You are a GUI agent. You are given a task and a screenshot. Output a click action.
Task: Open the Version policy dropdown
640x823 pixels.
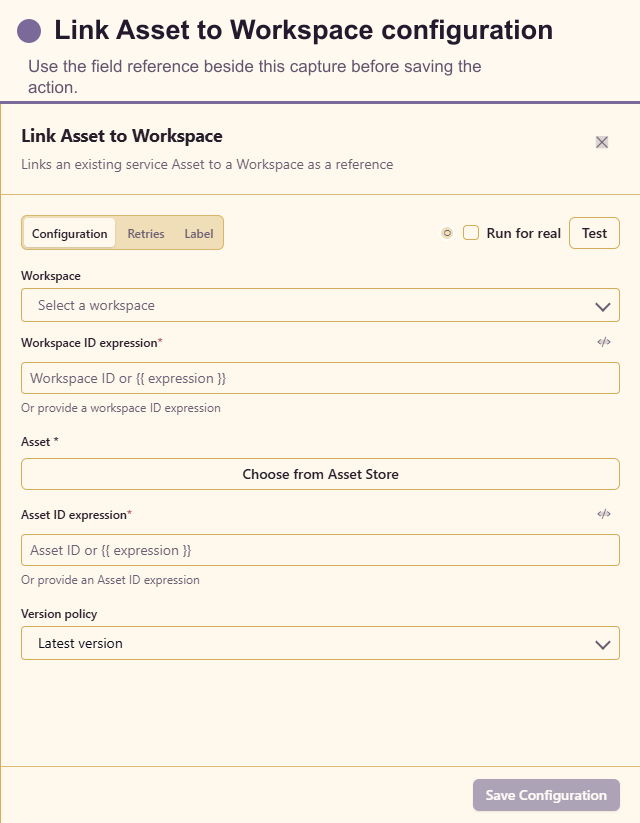(x=320, y=643)
